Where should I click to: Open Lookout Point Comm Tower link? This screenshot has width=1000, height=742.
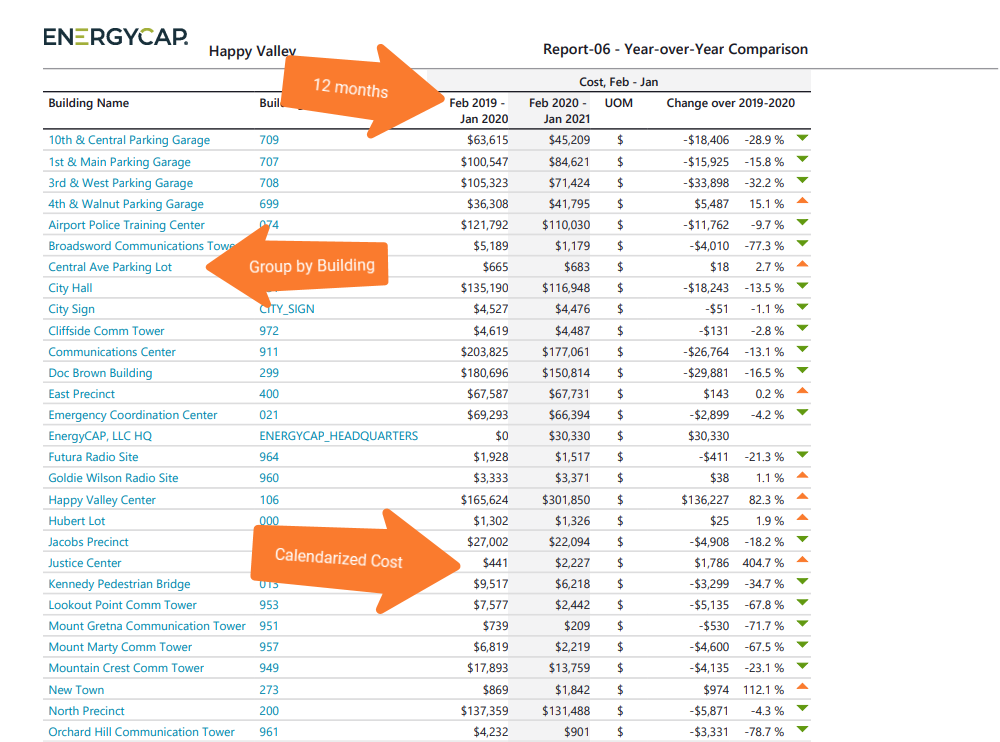122,605
